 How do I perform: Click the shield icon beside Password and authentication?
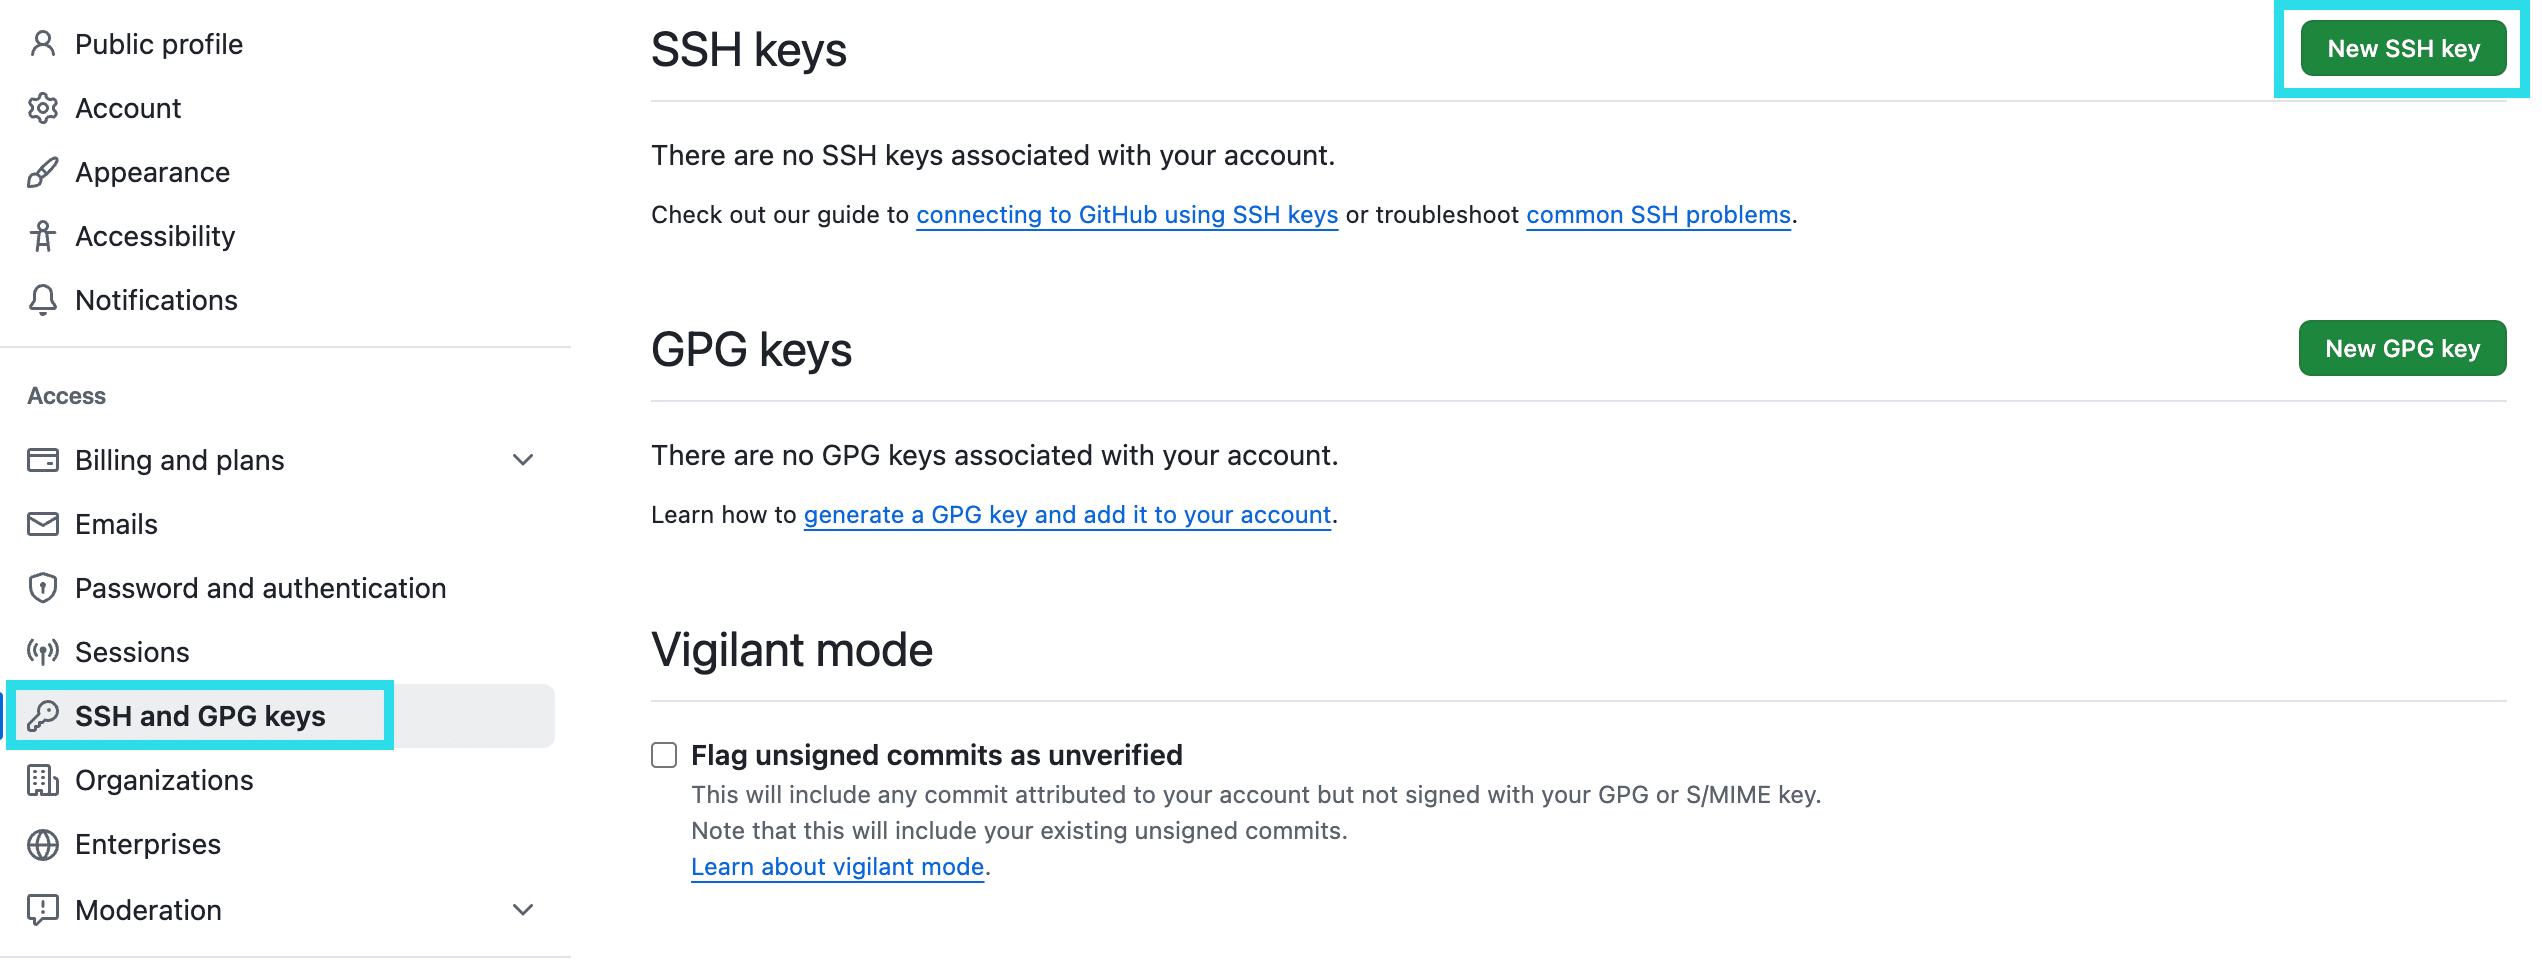[x=43, y=587]
